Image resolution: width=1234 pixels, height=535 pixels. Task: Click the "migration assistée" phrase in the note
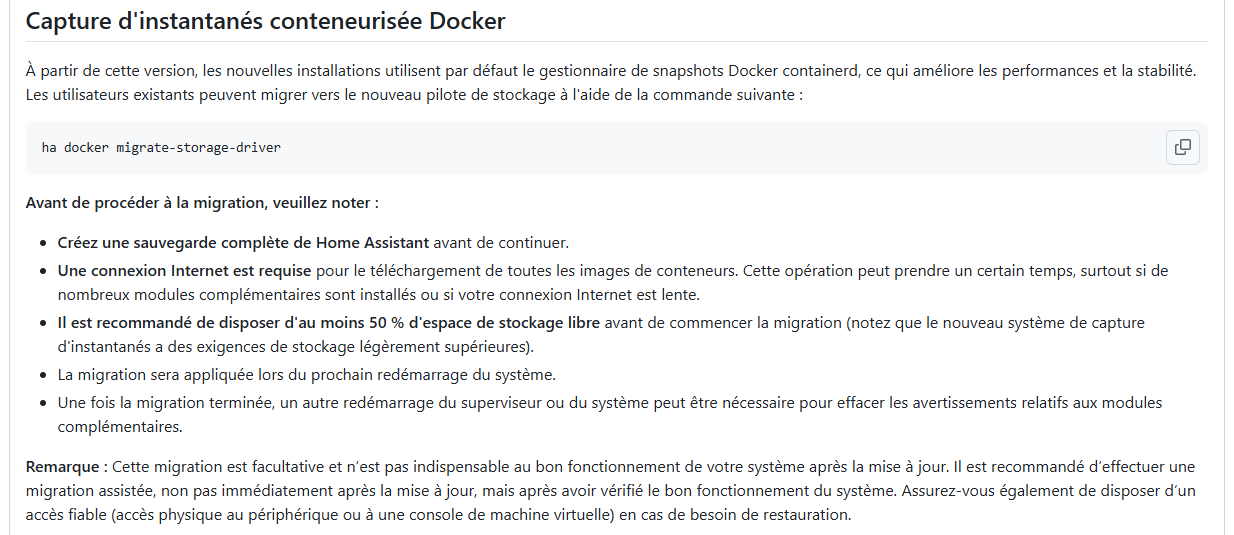point(86,491)
